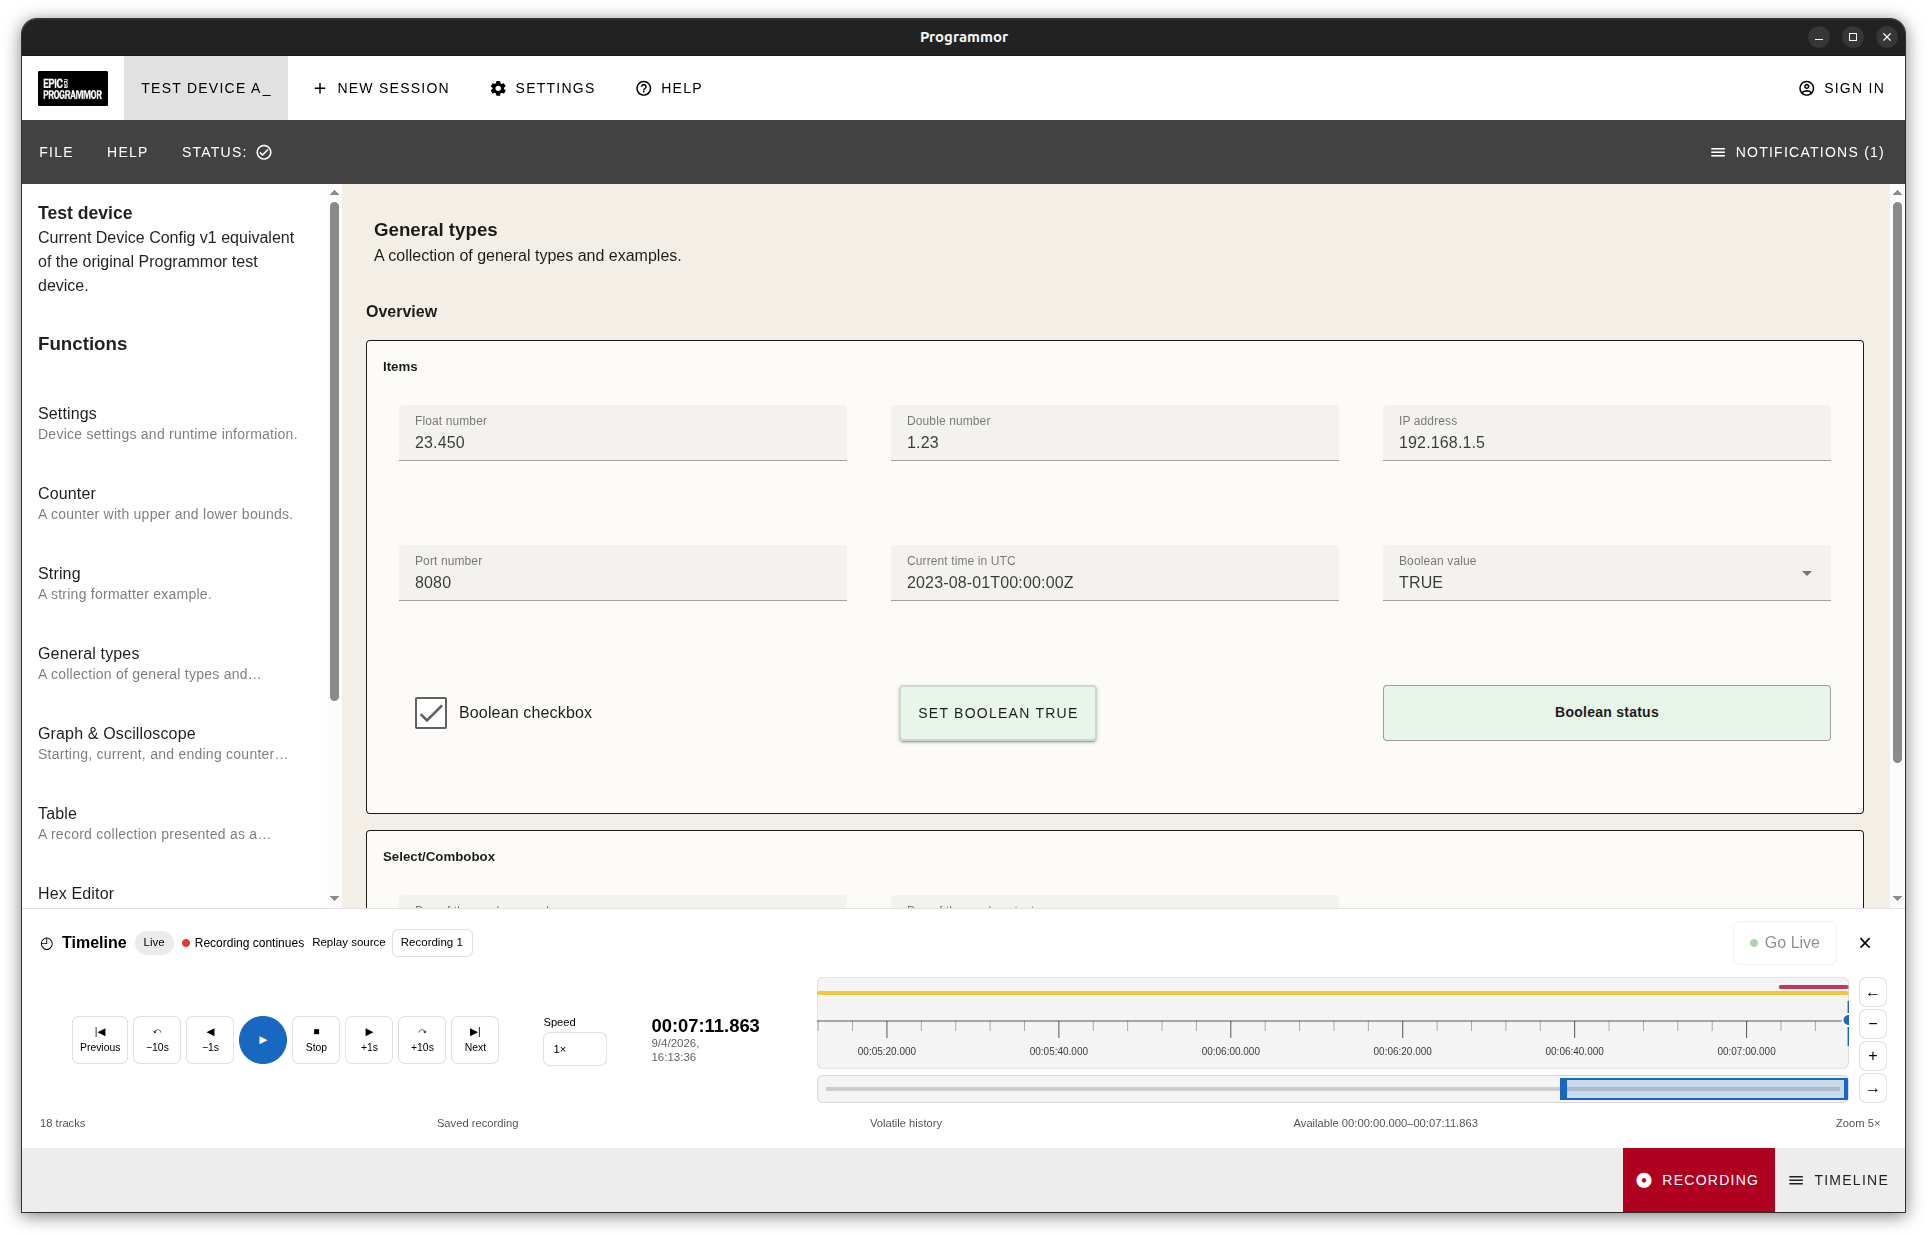Image resolution: width=1927 pixels, height=1237 pixels.
Task: Step forward 1 second
Action: (369, 1040)
